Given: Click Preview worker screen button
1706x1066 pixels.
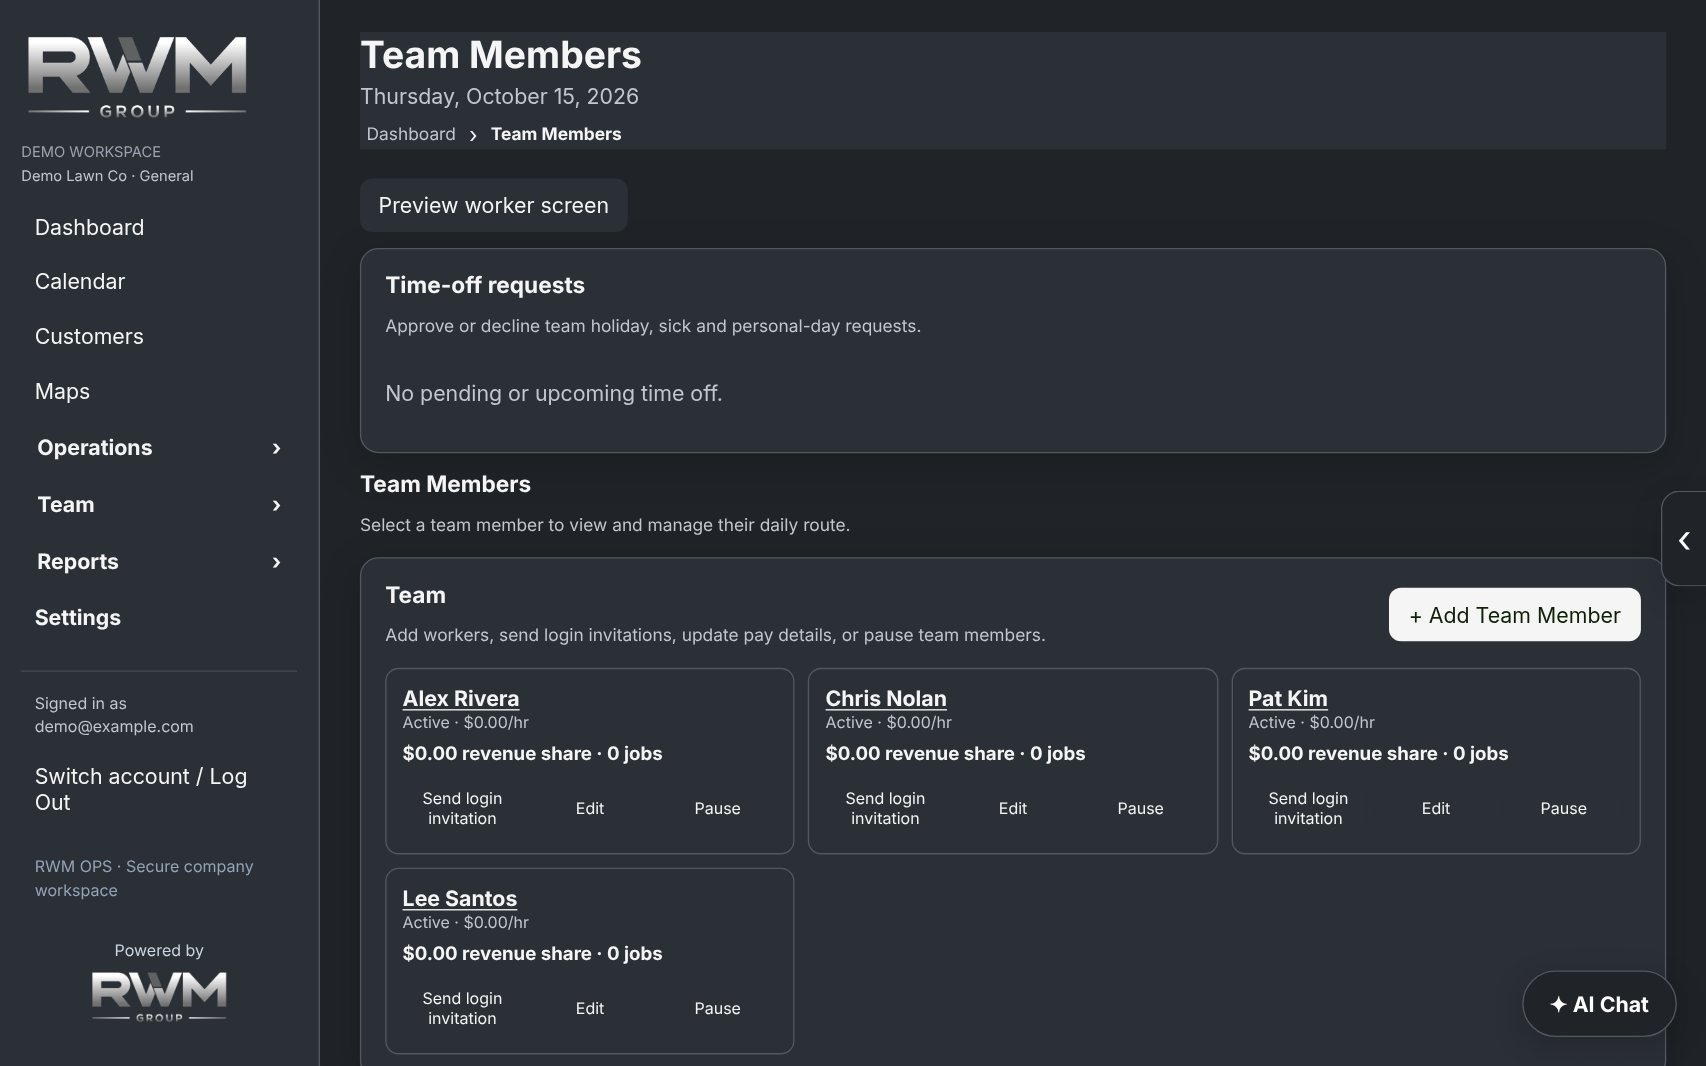Looking at the screenshot, I should 494,205.
